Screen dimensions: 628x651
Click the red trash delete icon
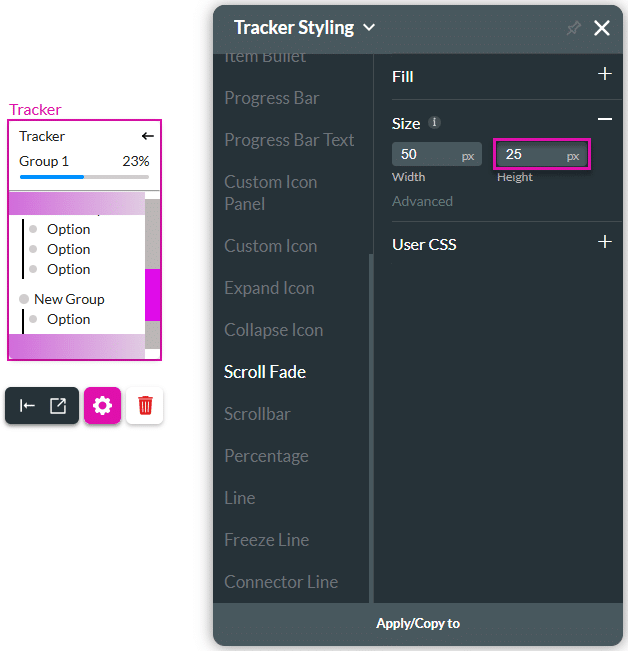pos(145,405)
